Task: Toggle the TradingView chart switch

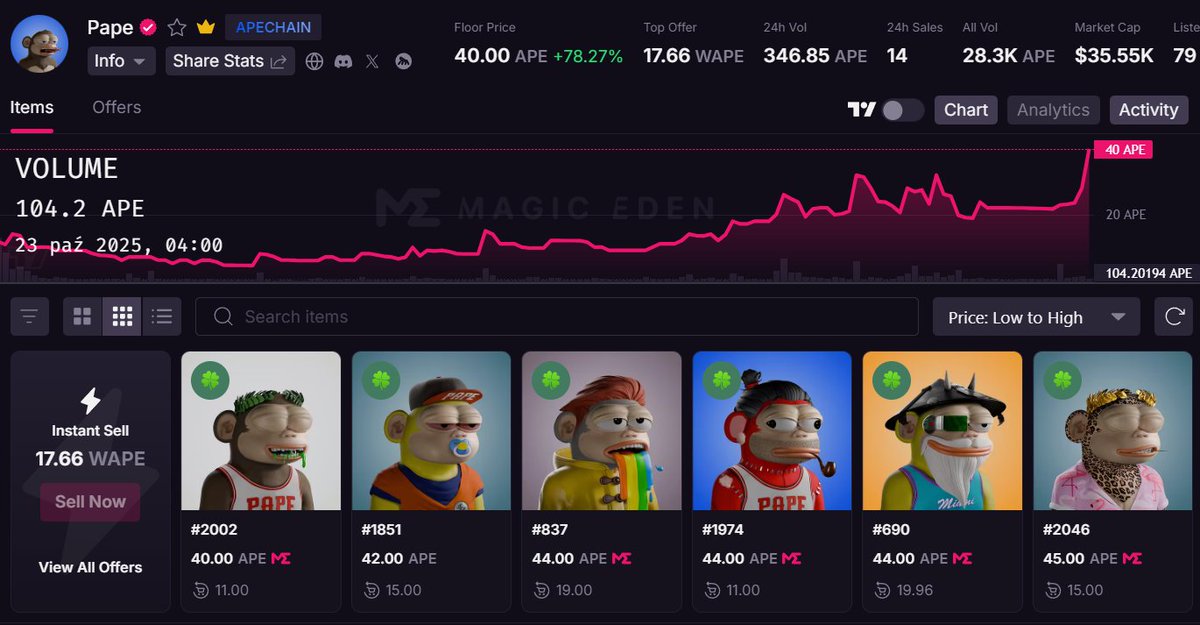Action: point(902,110)
